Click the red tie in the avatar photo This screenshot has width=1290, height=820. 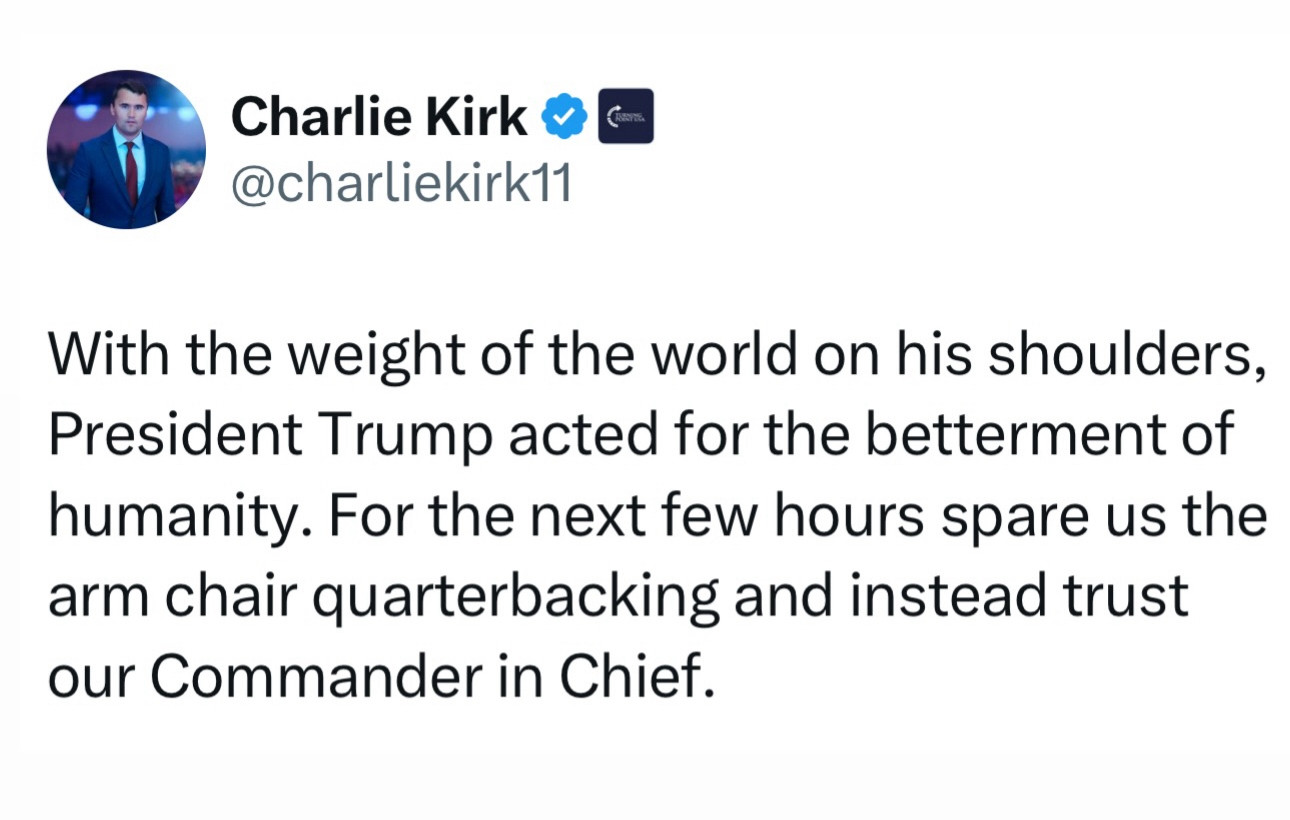click(130, 173)
